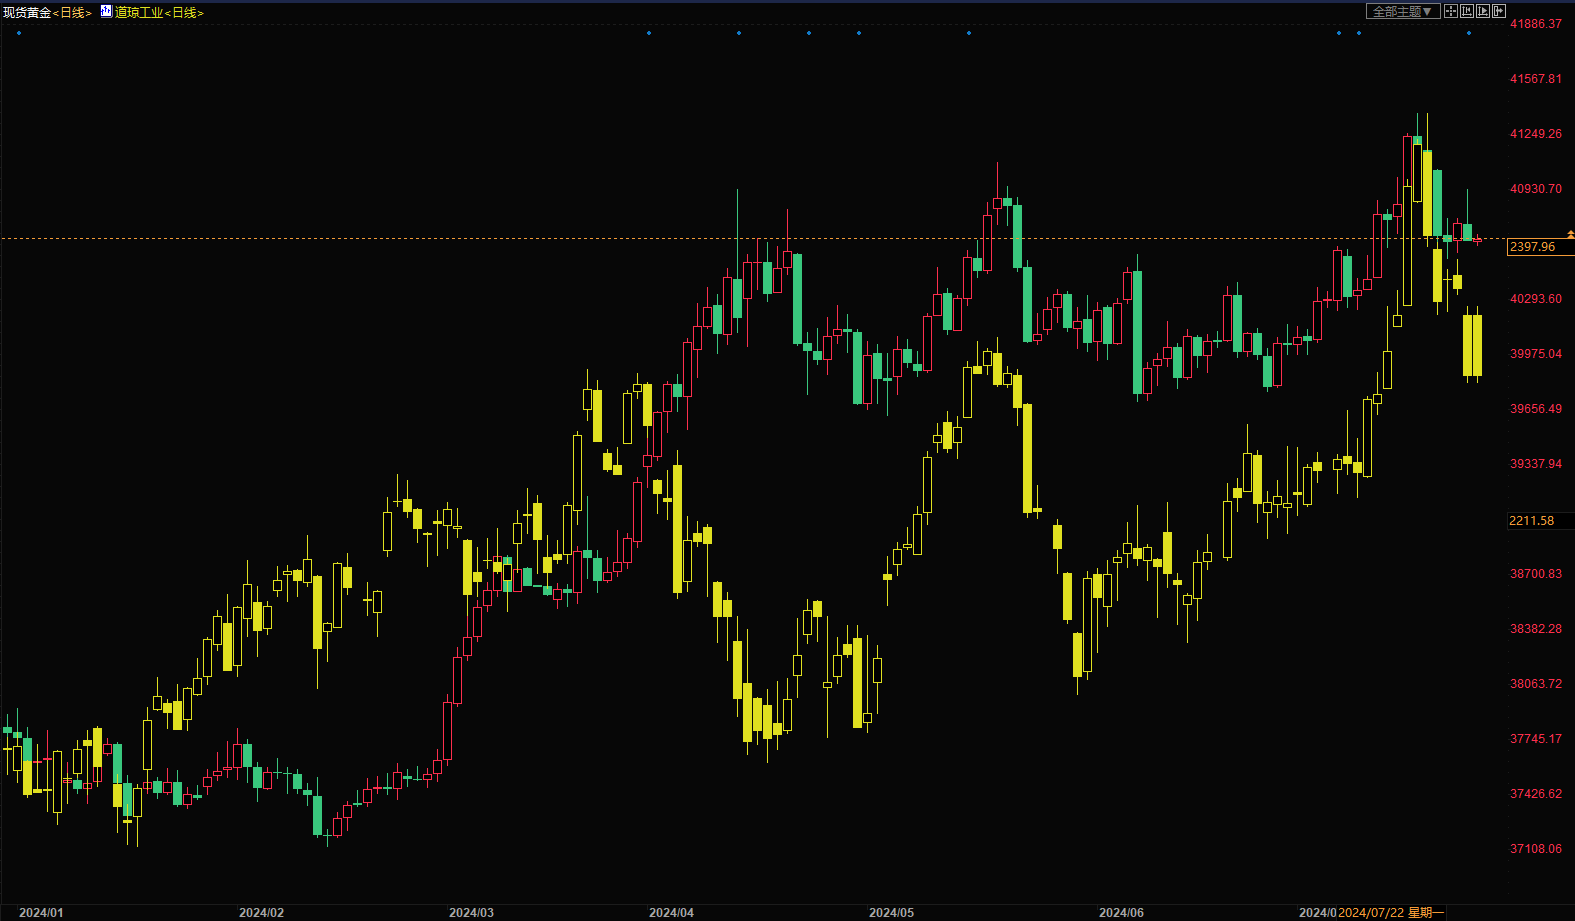The width and height of the screenshot is (1575, 921).
Task: Click the last blue info dot on the right
Action: coord(1468,33)
